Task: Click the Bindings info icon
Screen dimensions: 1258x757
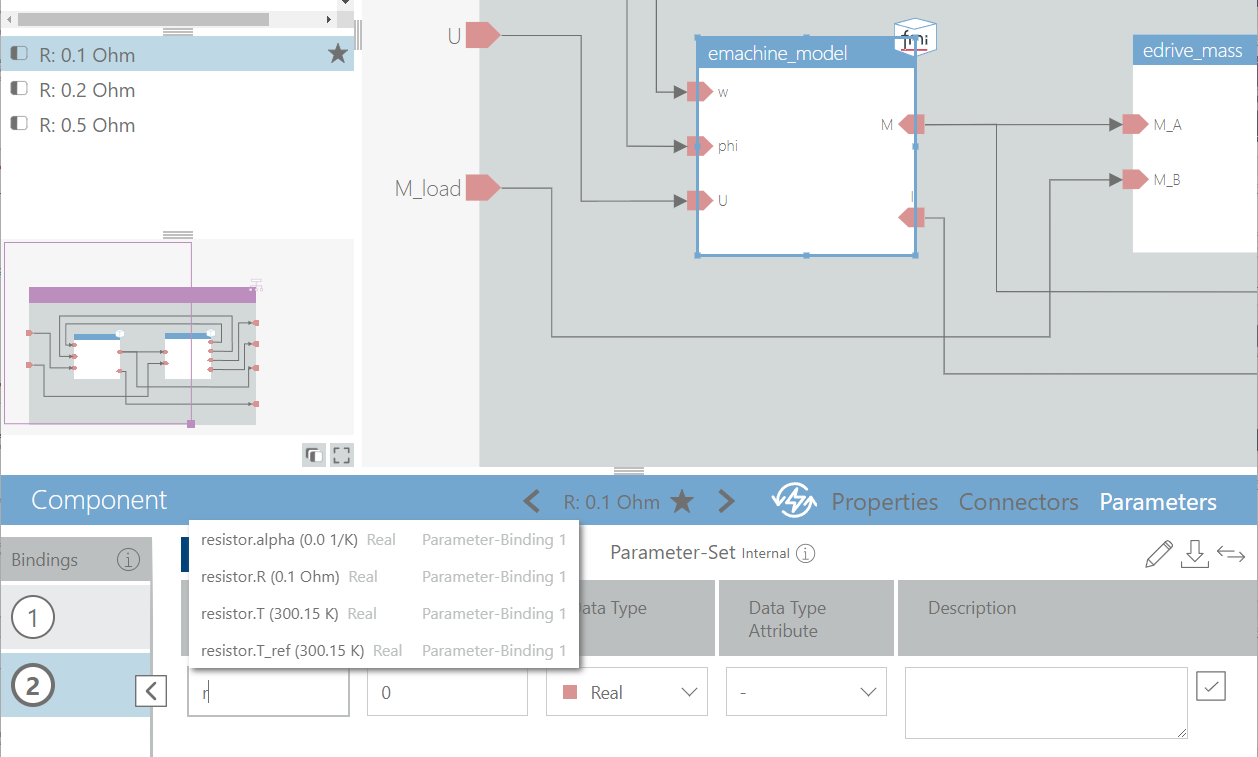Action: pos(128,560)
